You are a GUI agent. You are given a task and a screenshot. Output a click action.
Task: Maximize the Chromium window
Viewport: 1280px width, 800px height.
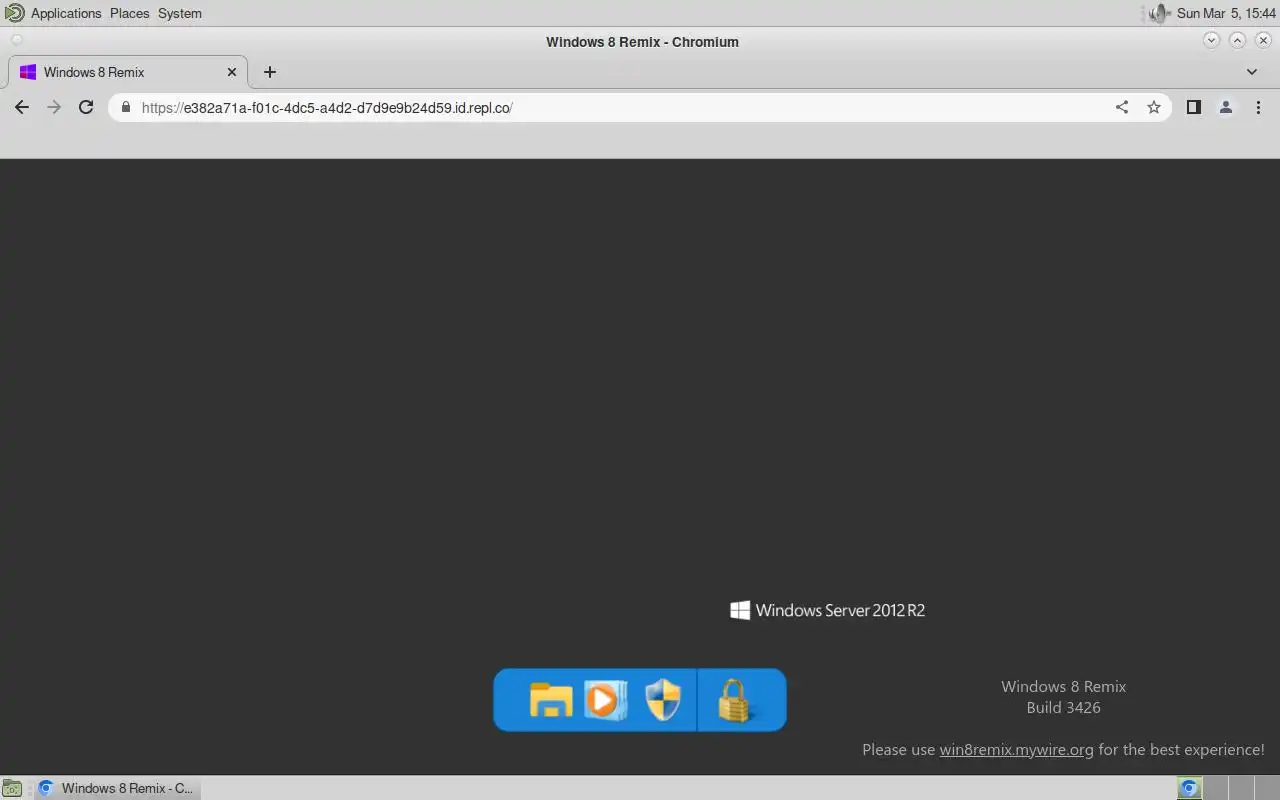click(x=1237, y=41)
